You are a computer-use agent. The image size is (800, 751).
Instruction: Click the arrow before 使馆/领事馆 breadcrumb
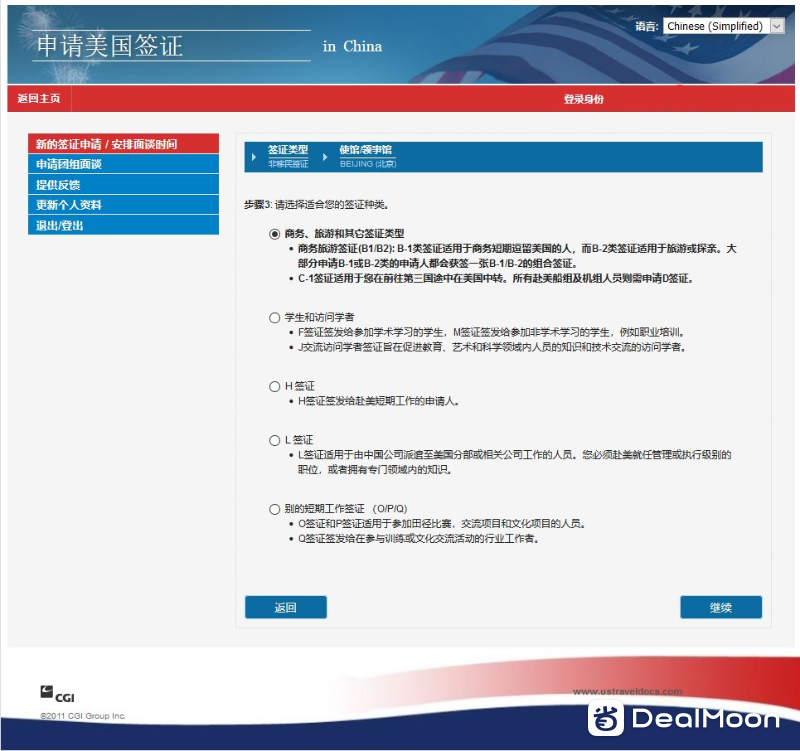(325, 157)
